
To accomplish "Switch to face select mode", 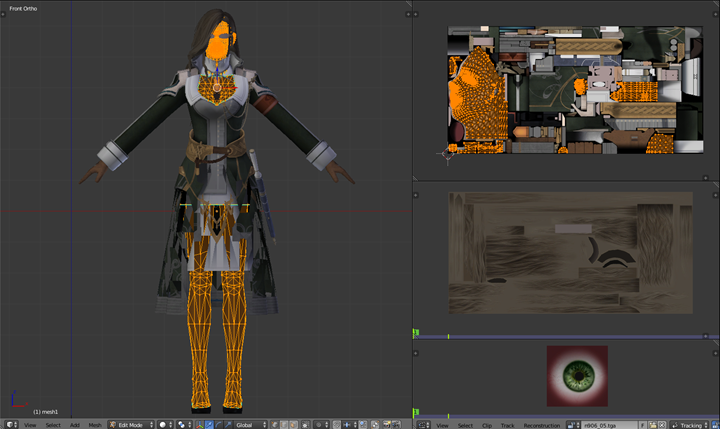I will tap(293, 424).
